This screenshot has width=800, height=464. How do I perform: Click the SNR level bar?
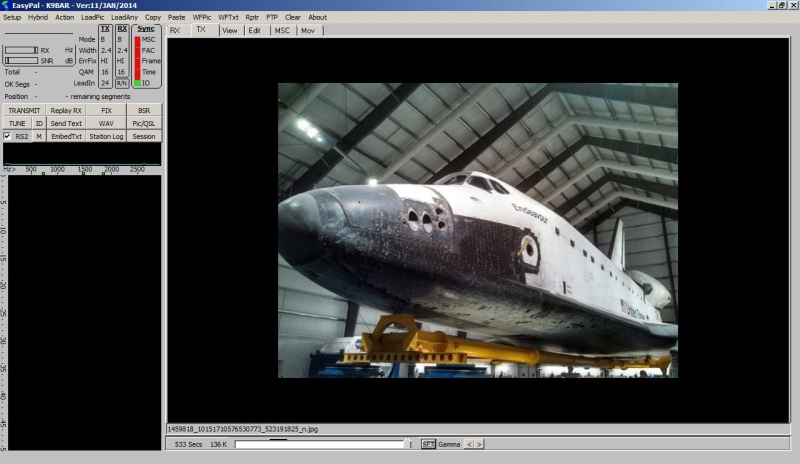21,60
